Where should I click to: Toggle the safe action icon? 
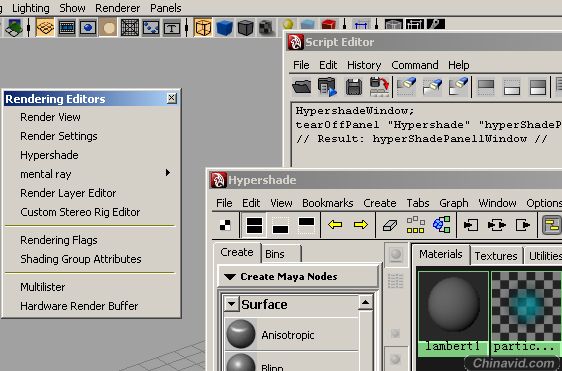[x=151, y=27]
